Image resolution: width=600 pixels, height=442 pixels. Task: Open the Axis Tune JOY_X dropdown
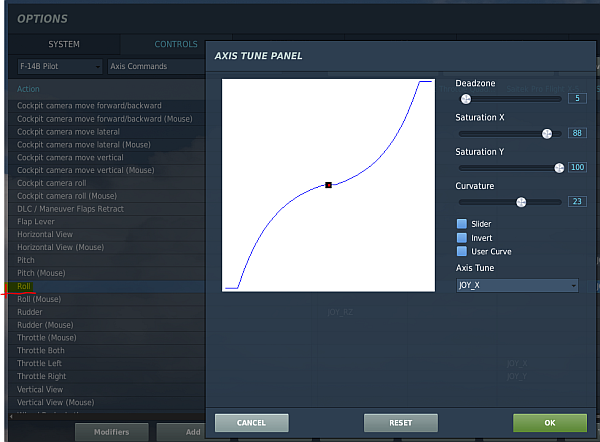point(517,285)
